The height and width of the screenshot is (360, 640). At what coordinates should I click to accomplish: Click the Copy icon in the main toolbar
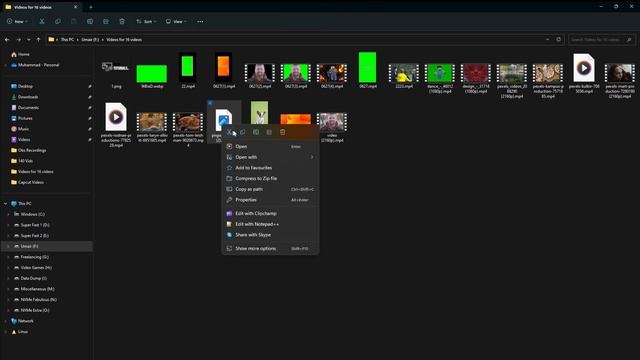(x=58, y=21)
